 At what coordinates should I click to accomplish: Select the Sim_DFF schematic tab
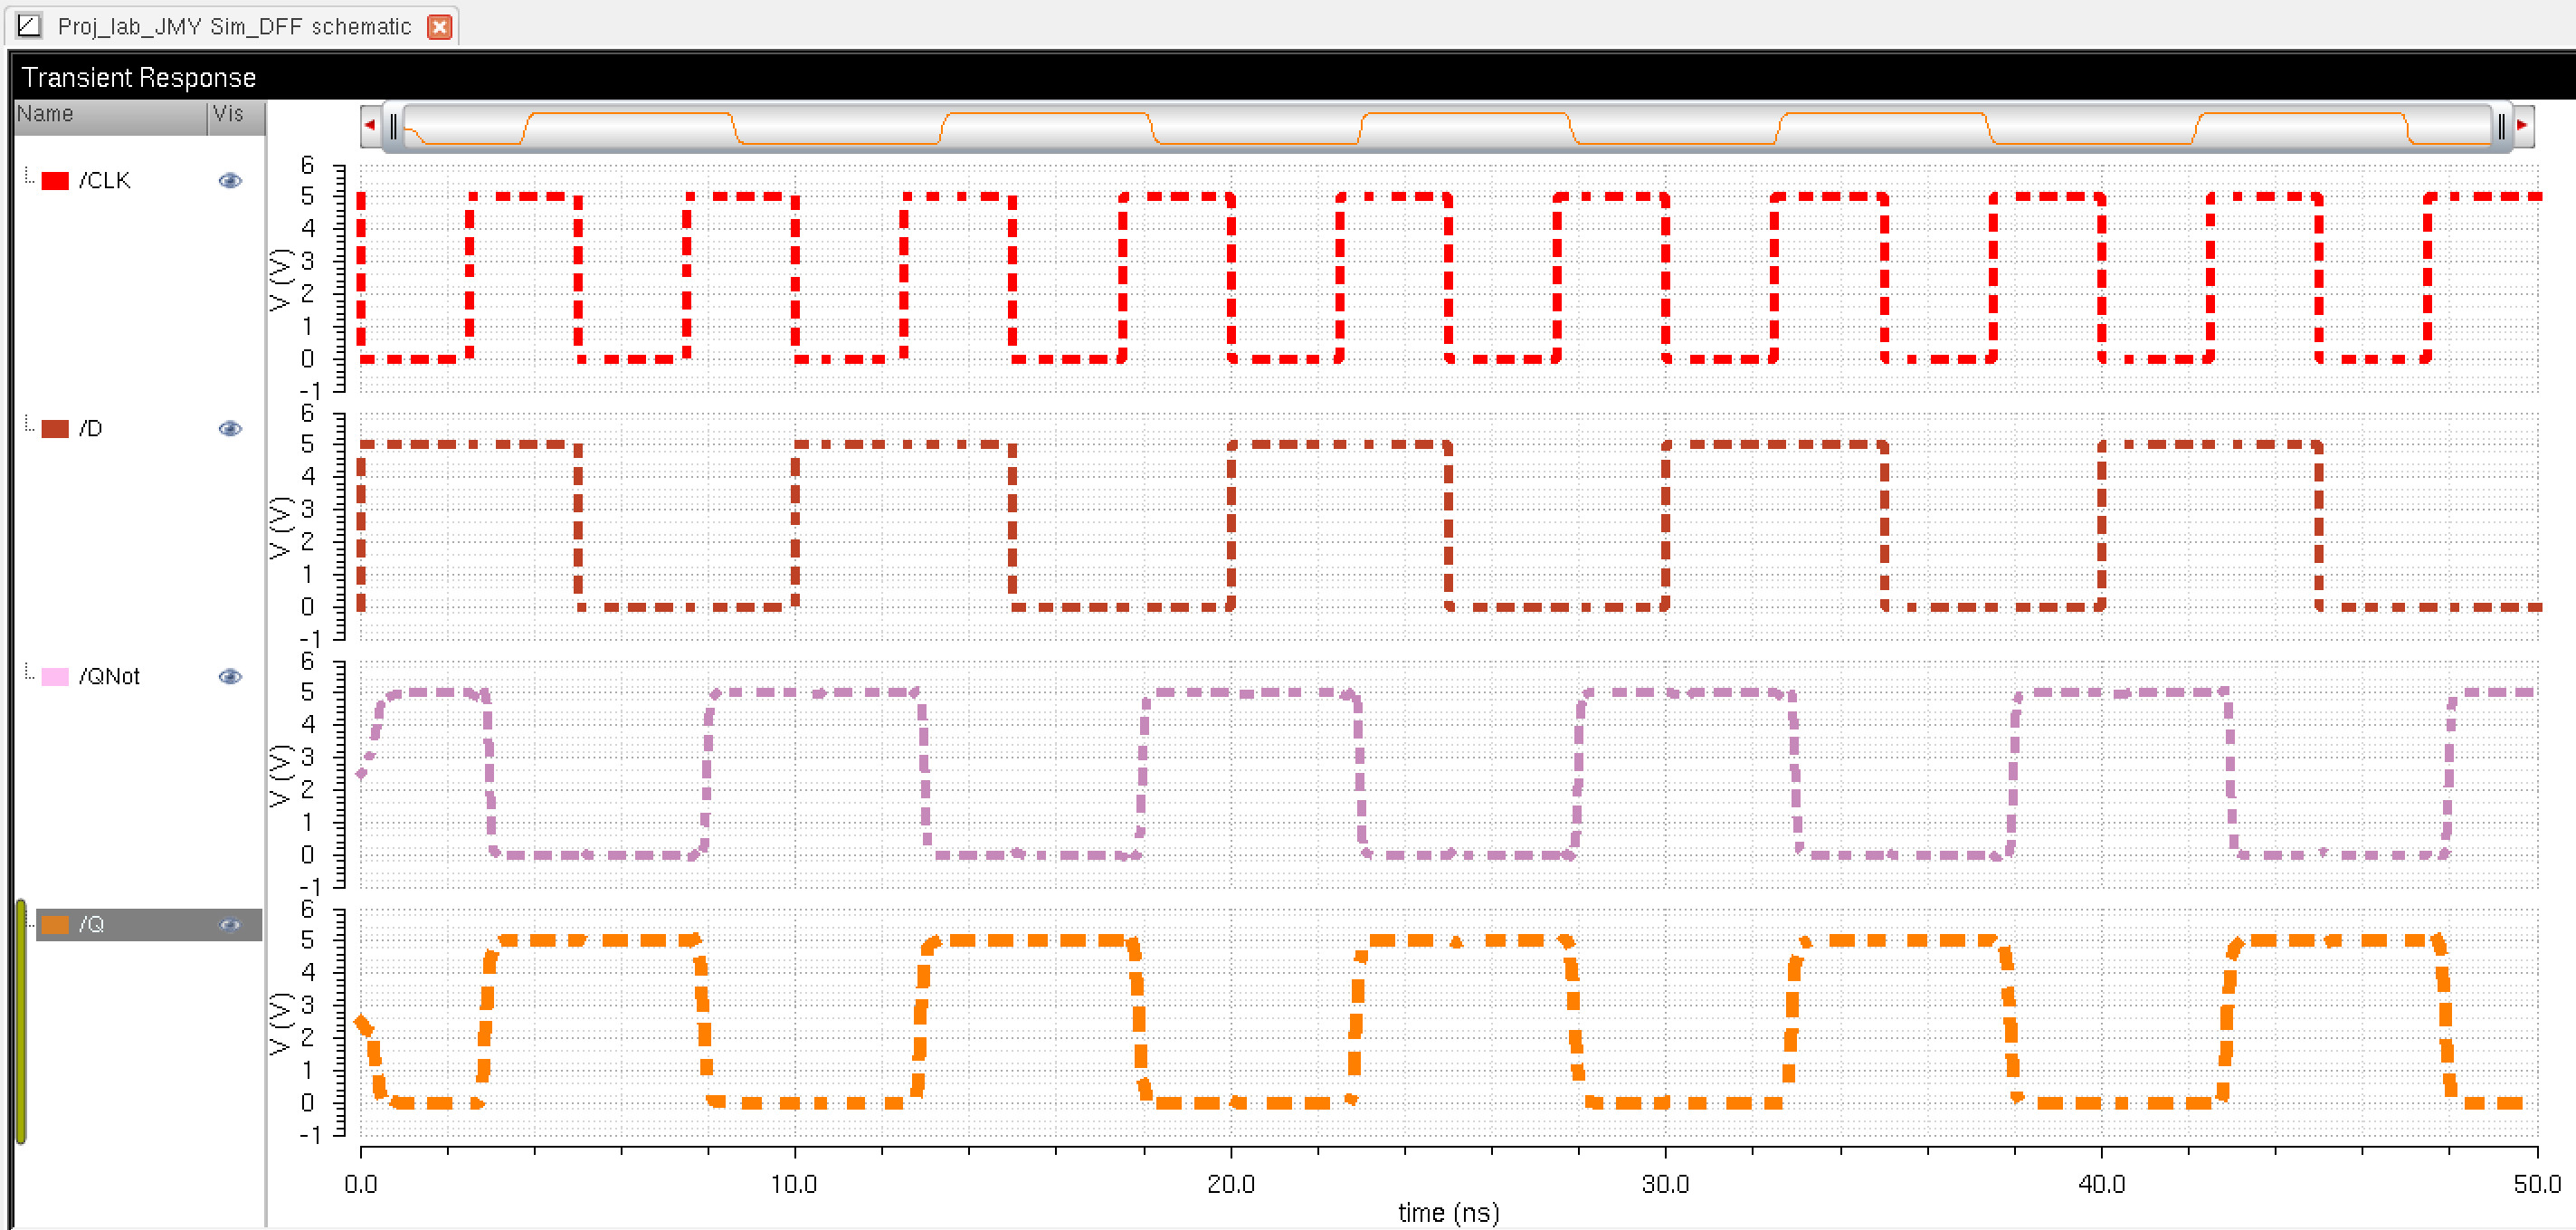coord(234,26)
